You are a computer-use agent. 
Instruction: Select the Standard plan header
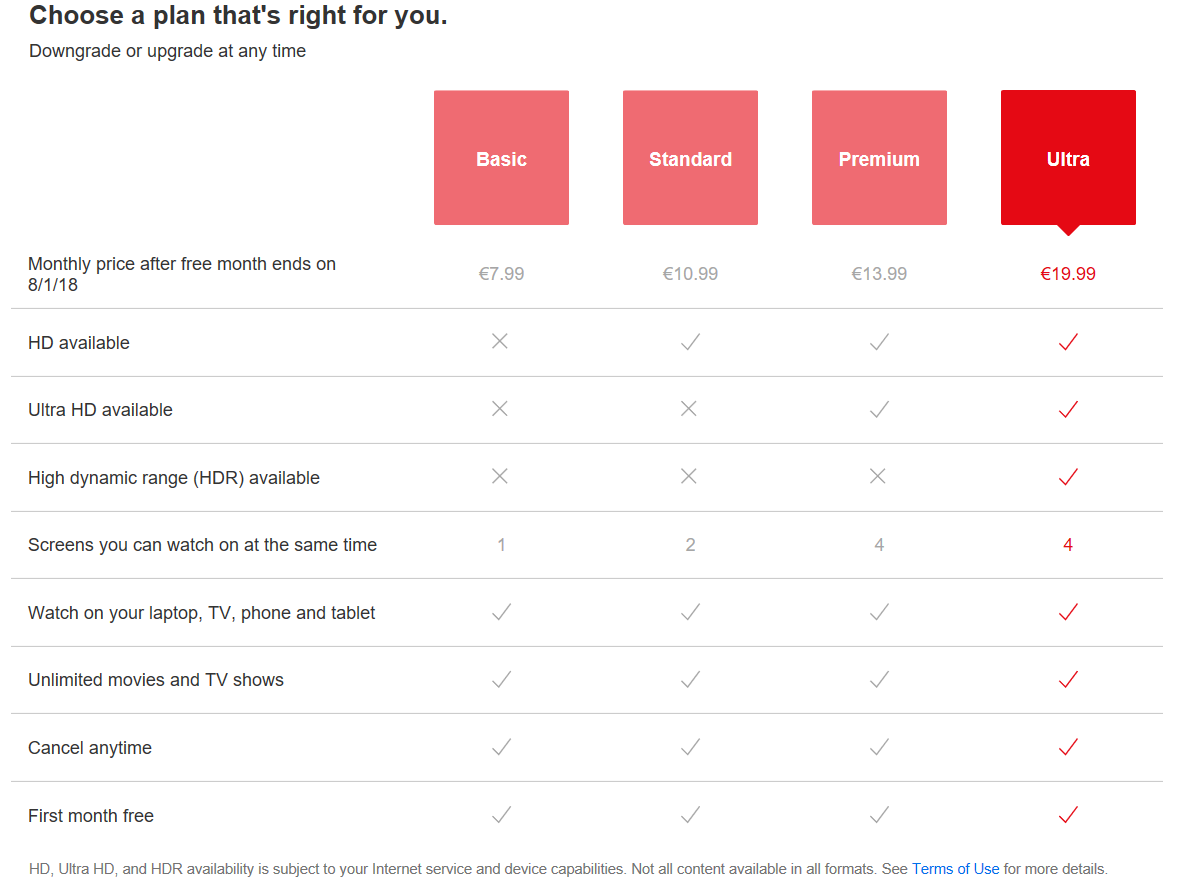pyautogui.click(x=690, y=157)
